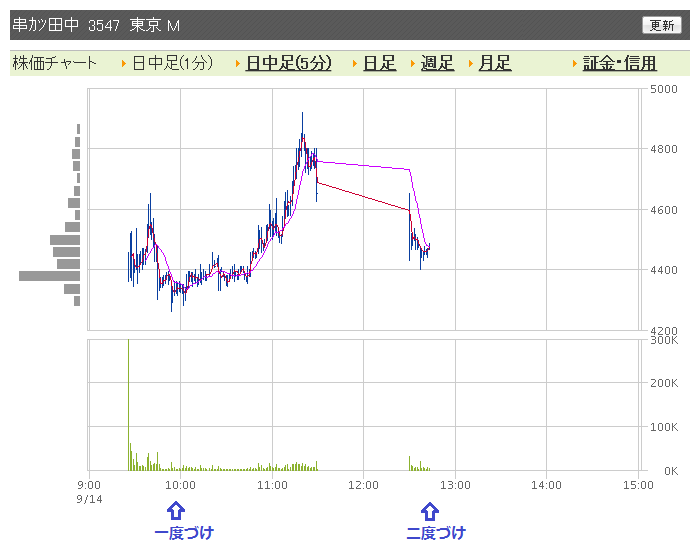Click the 12:00 time axis label
698x559 pixels.
(363, 485)
